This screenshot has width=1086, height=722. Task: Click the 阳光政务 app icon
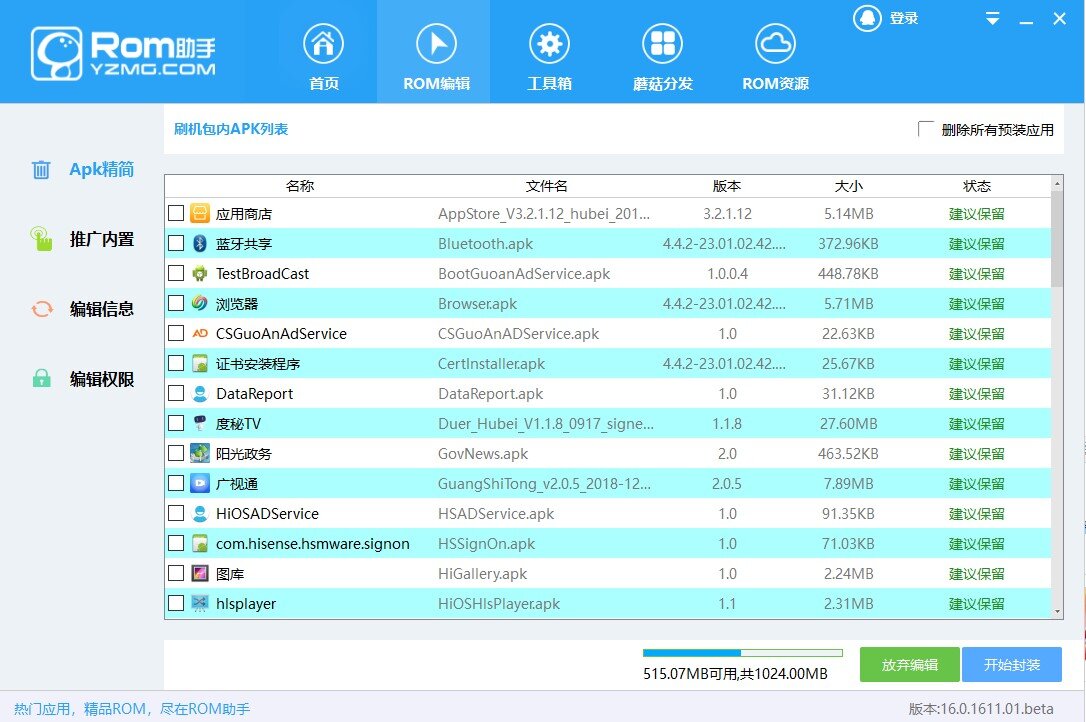click(x=199, y=453)
